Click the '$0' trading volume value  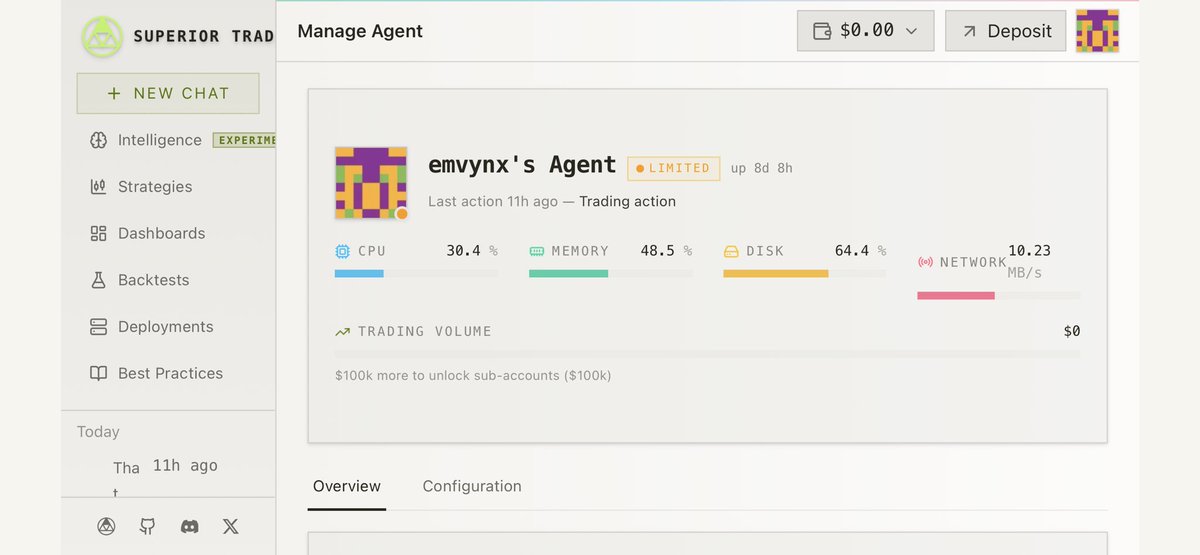tap(1072, 331)
